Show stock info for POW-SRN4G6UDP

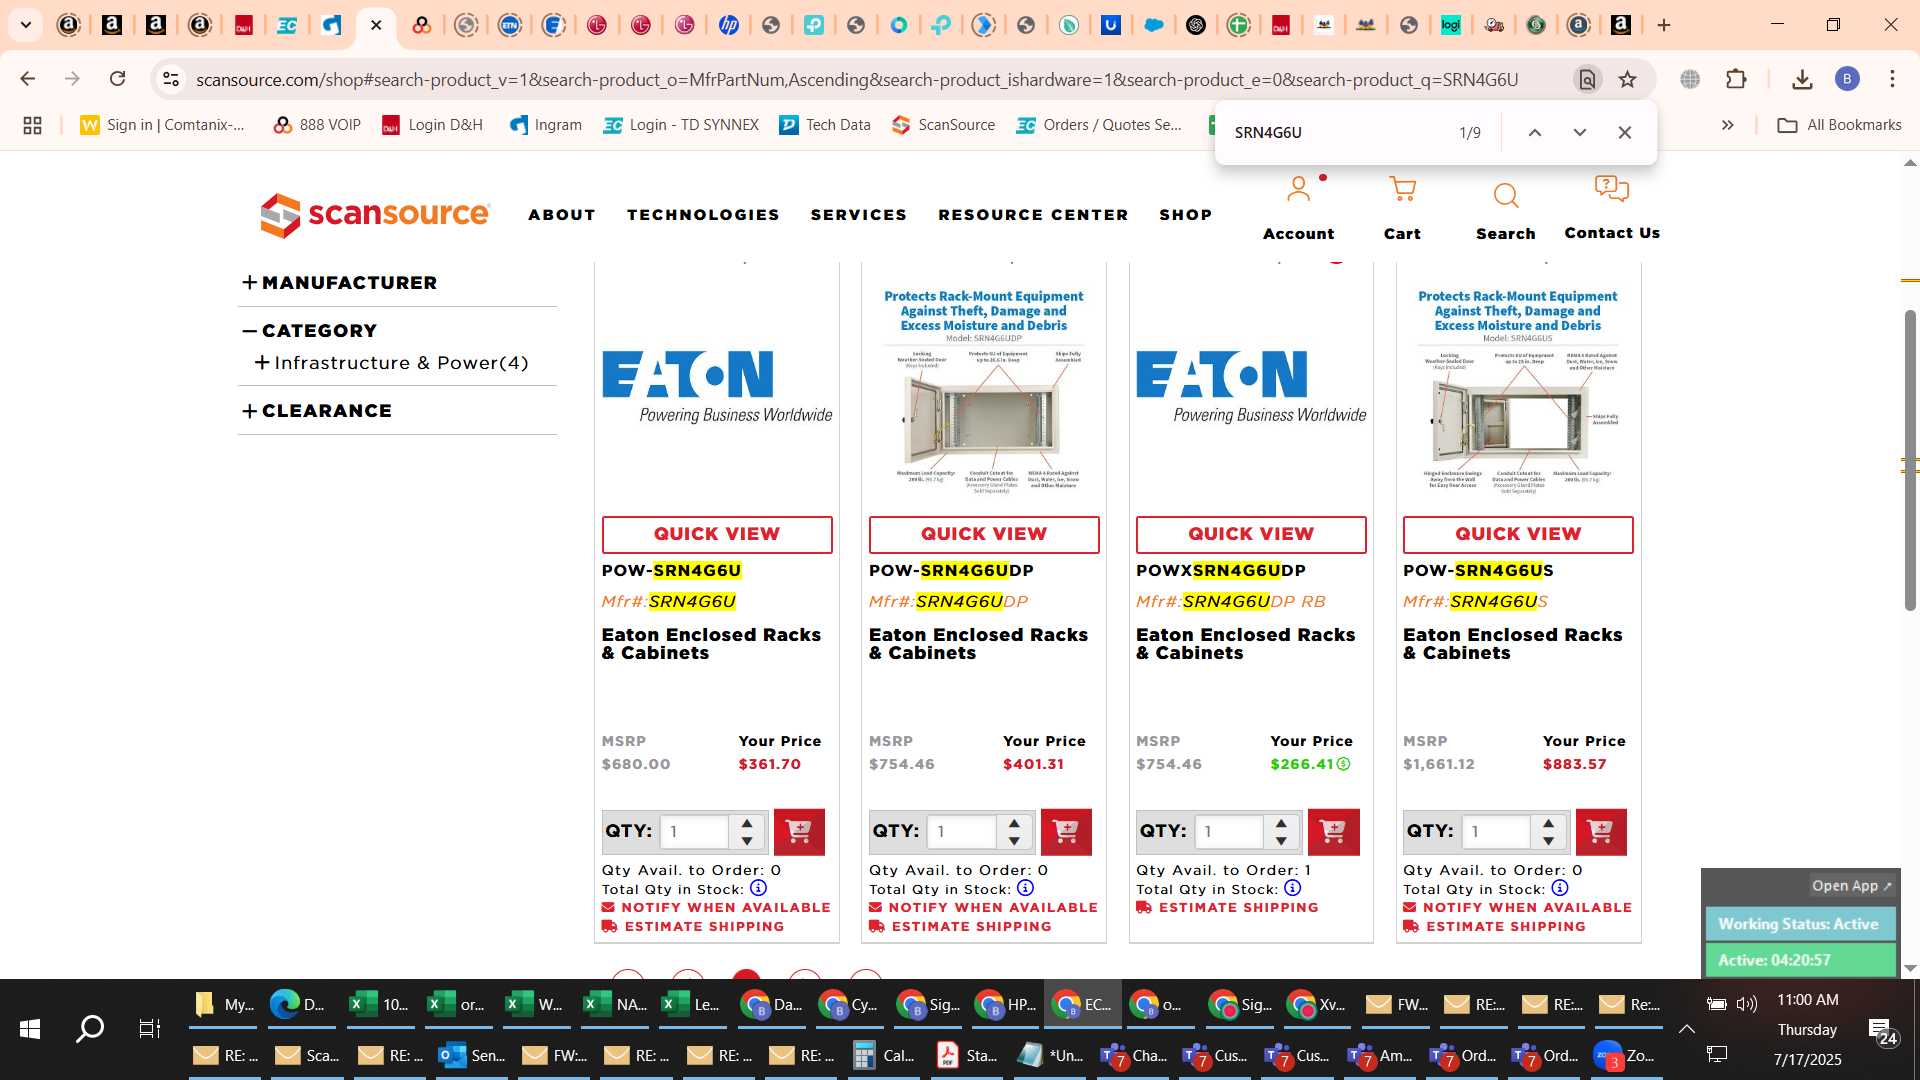coord(1025,888)
